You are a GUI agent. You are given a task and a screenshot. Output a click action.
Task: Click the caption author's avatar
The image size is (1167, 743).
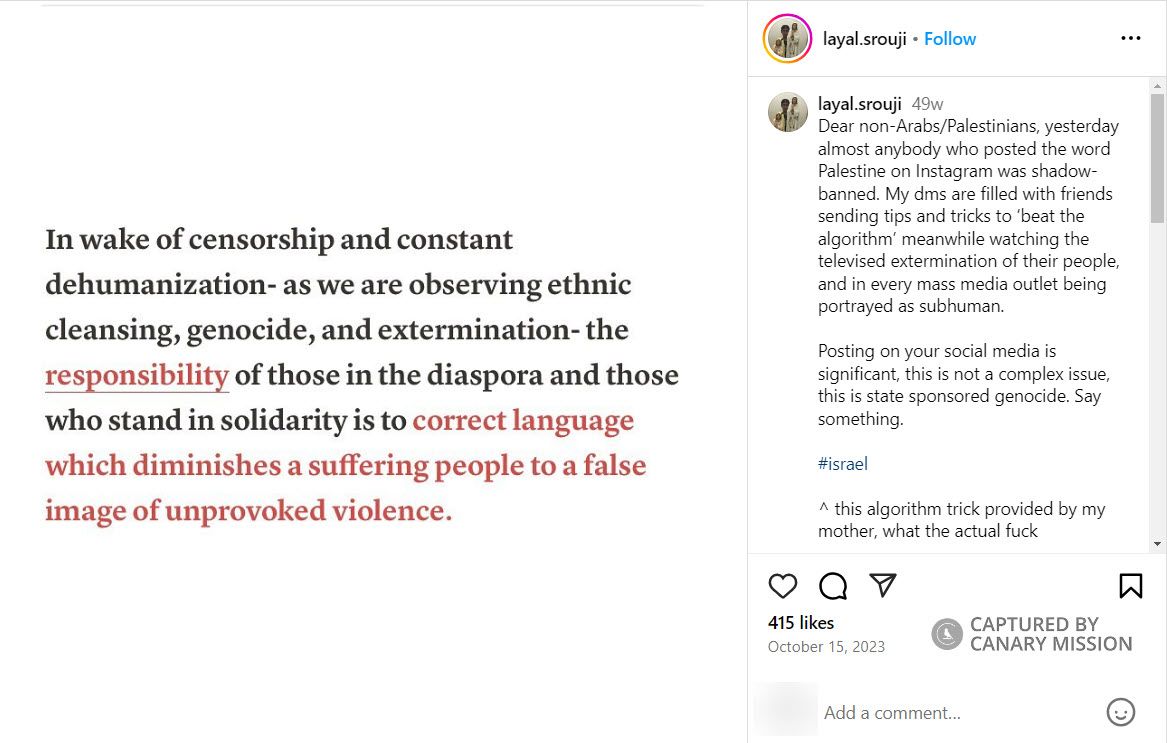788,113
